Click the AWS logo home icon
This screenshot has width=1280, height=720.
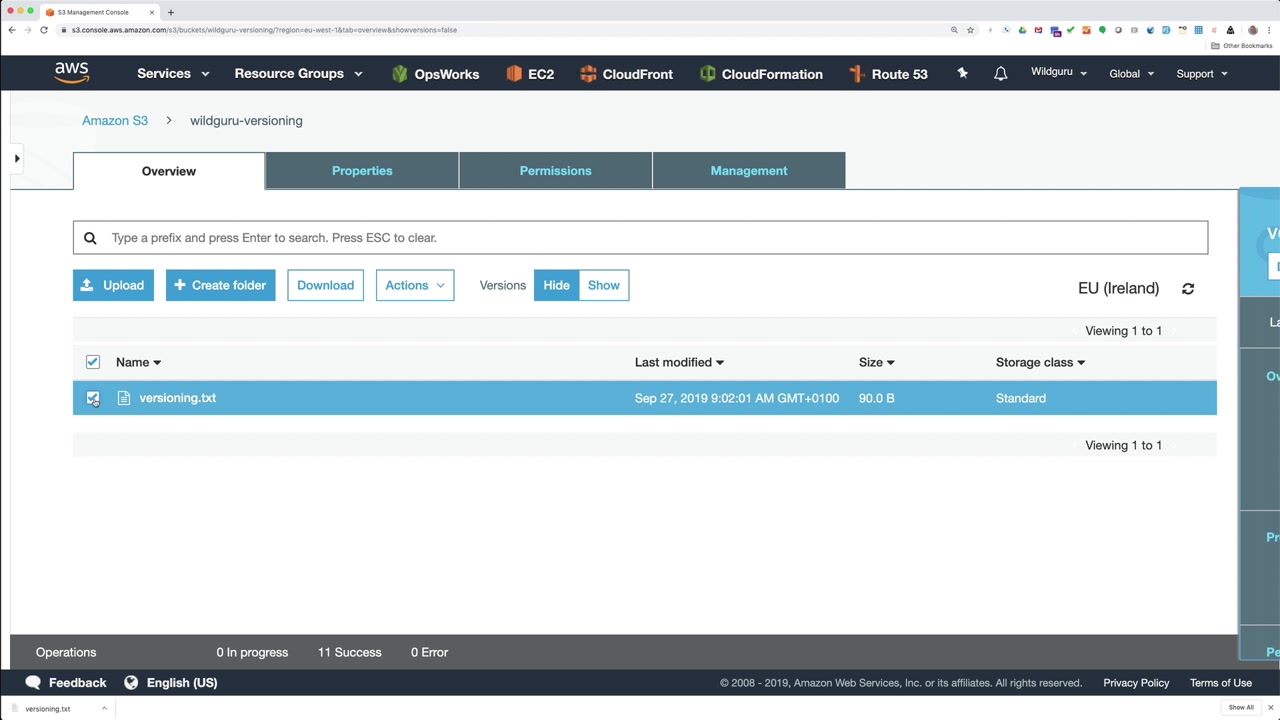tap(72, 72)
